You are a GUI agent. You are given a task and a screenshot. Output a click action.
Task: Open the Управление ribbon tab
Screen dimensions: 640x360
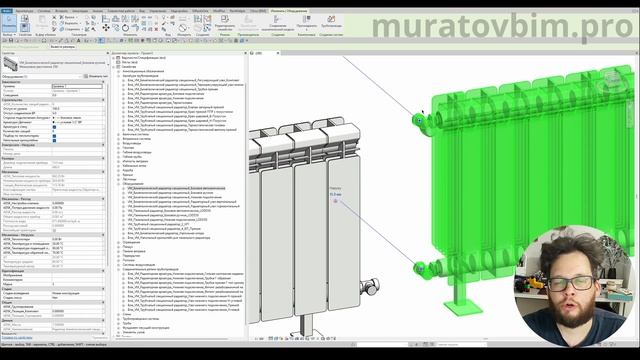tap(158, 11)
